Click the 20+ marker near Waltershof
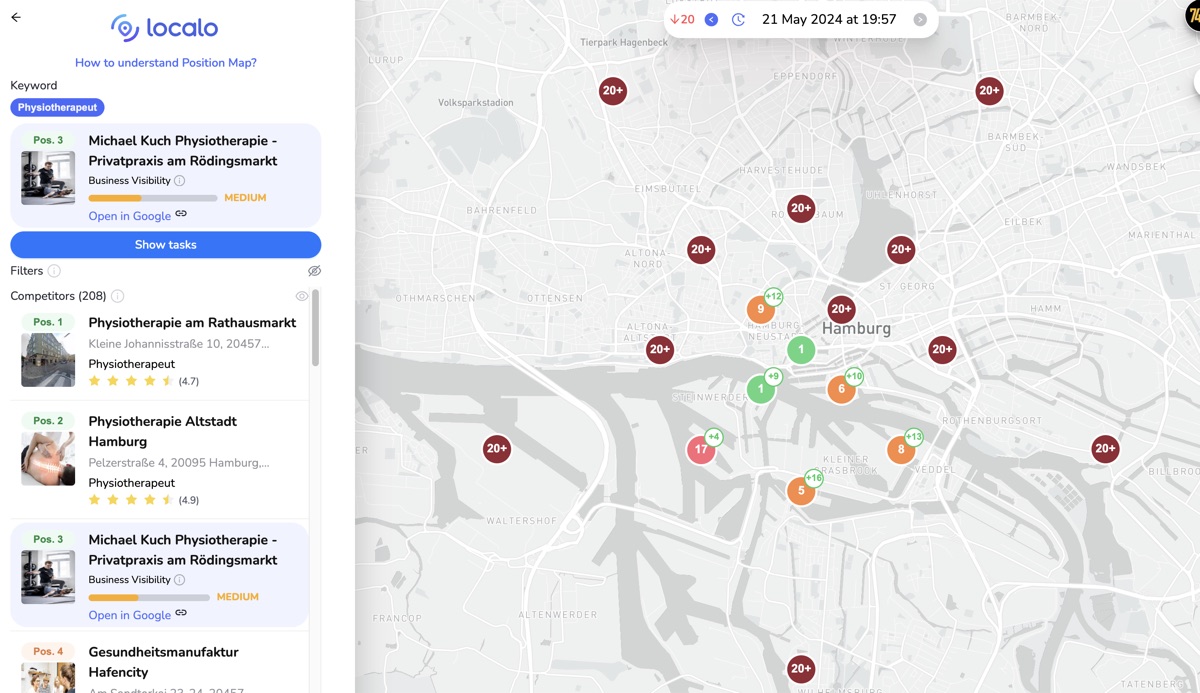 tap(497, 449)
